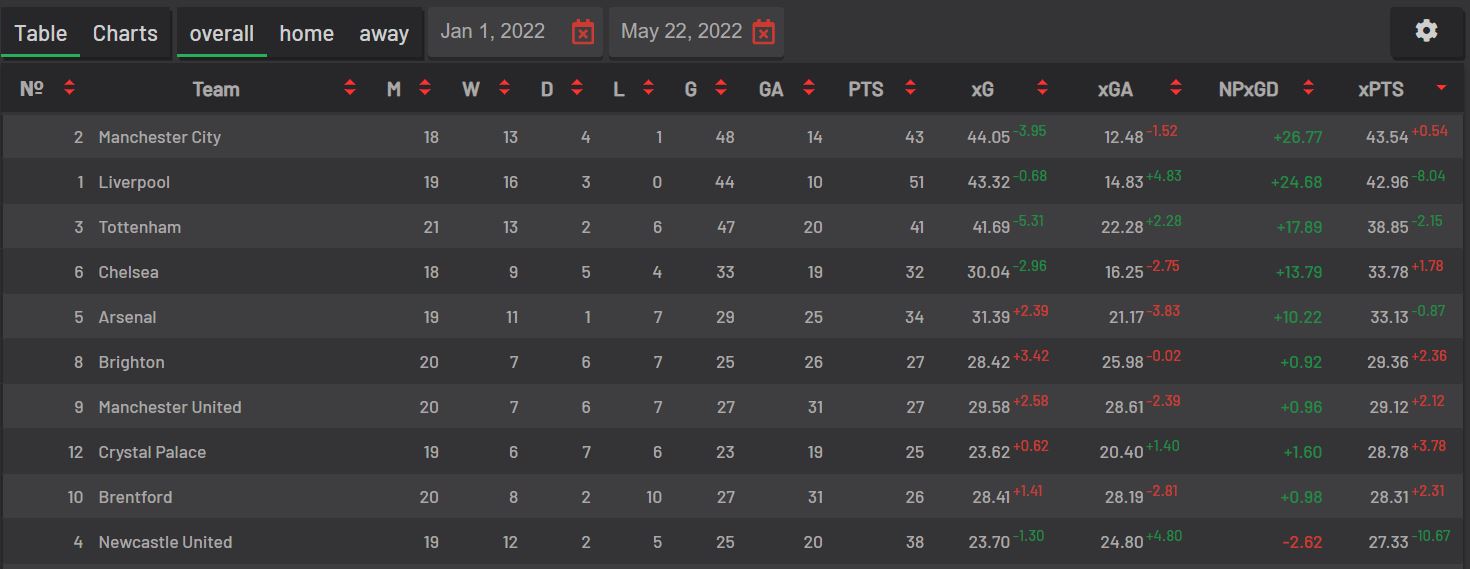This screenshot has width=1470, height=569.
Task: Sort by wins W column header
Action: click(x=471, y=89)
